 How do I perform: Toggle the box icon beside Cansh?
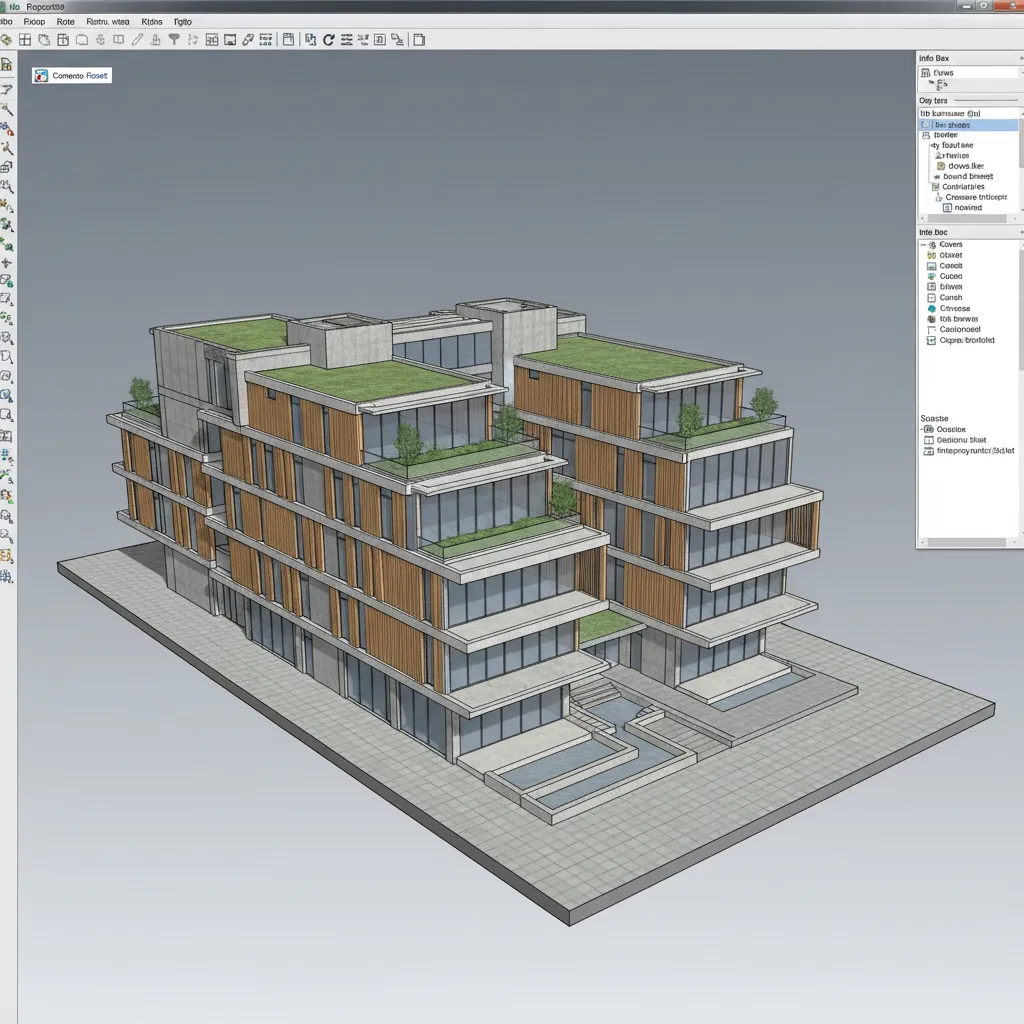[931, 298]
